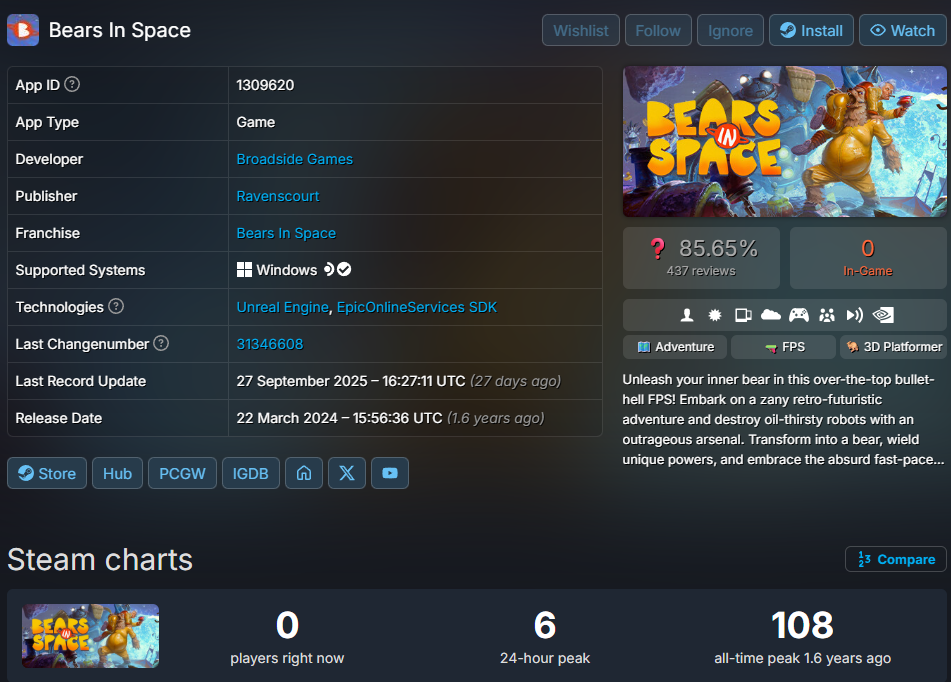Open the homepage link with house icon
This screenshot has height=682, width=951.
304,473
